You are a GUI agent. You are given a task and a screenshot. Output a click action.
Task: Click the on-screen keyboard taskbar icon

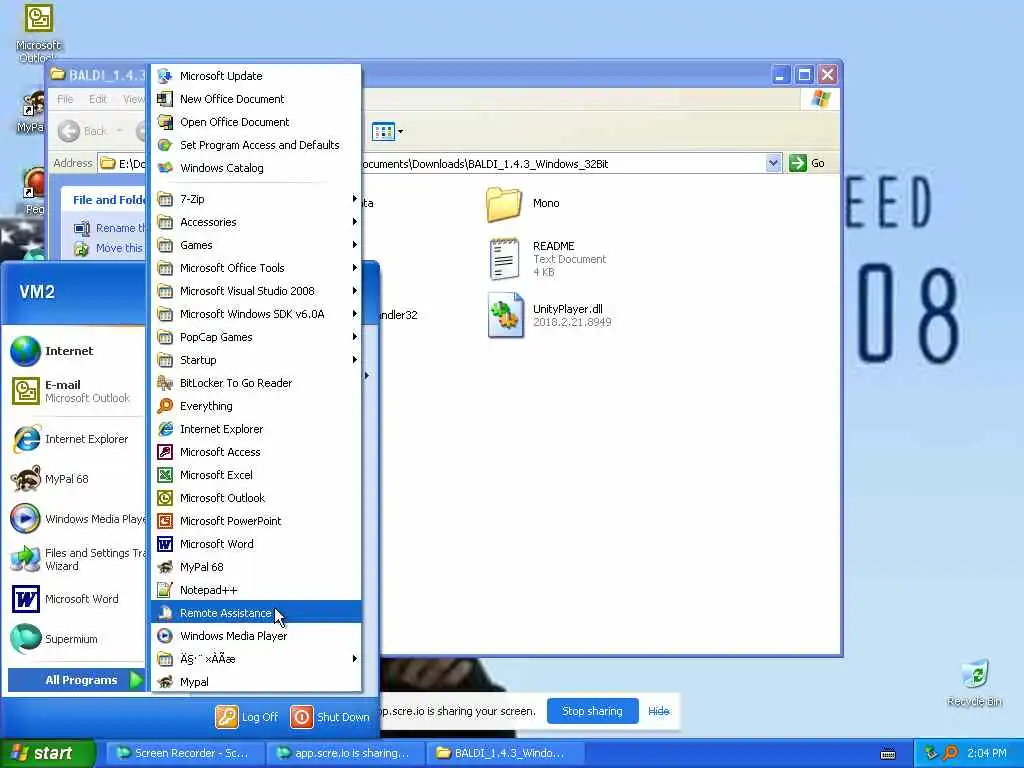click(x=888, y=754)
